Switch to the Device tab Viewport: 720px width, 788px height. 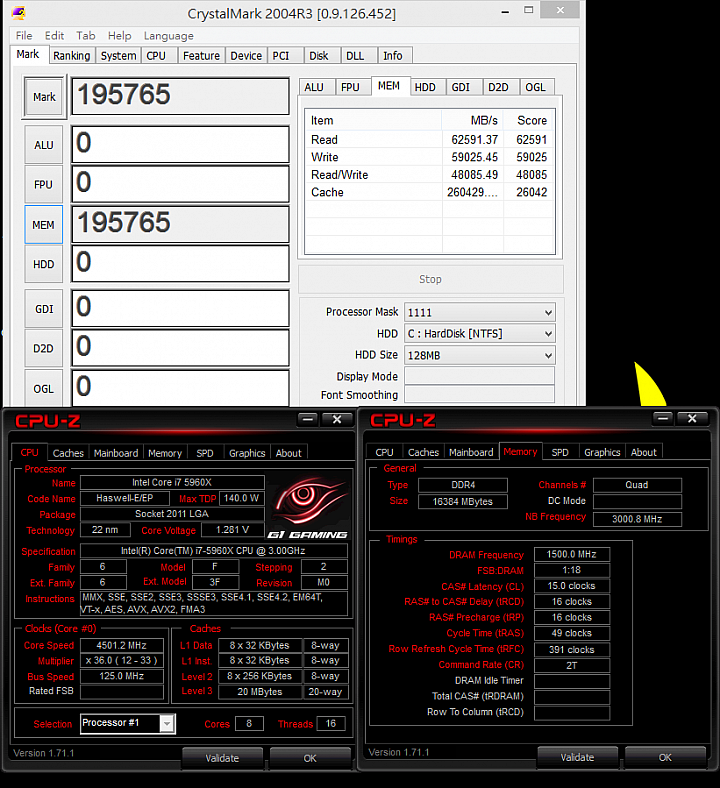(x=246, y=56)
